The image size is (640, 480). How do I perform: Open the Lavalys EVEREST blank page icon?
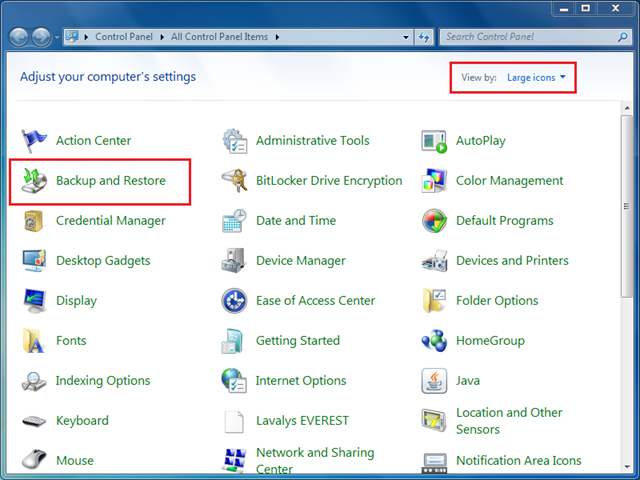[234, 422]
